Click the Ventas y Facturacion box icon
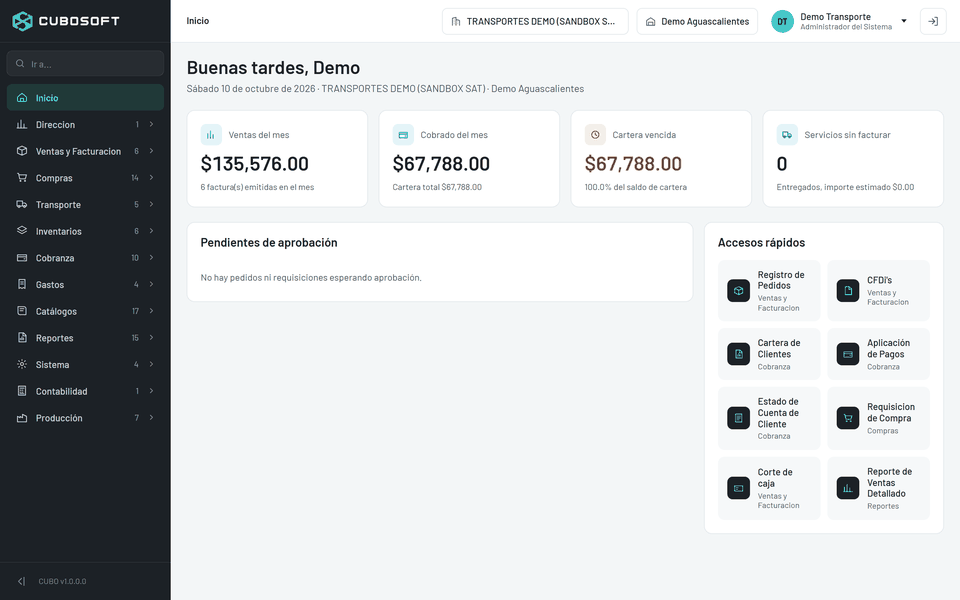Image resolution: width=960 pixels, height=600 pixels. (x=22, y=151)
